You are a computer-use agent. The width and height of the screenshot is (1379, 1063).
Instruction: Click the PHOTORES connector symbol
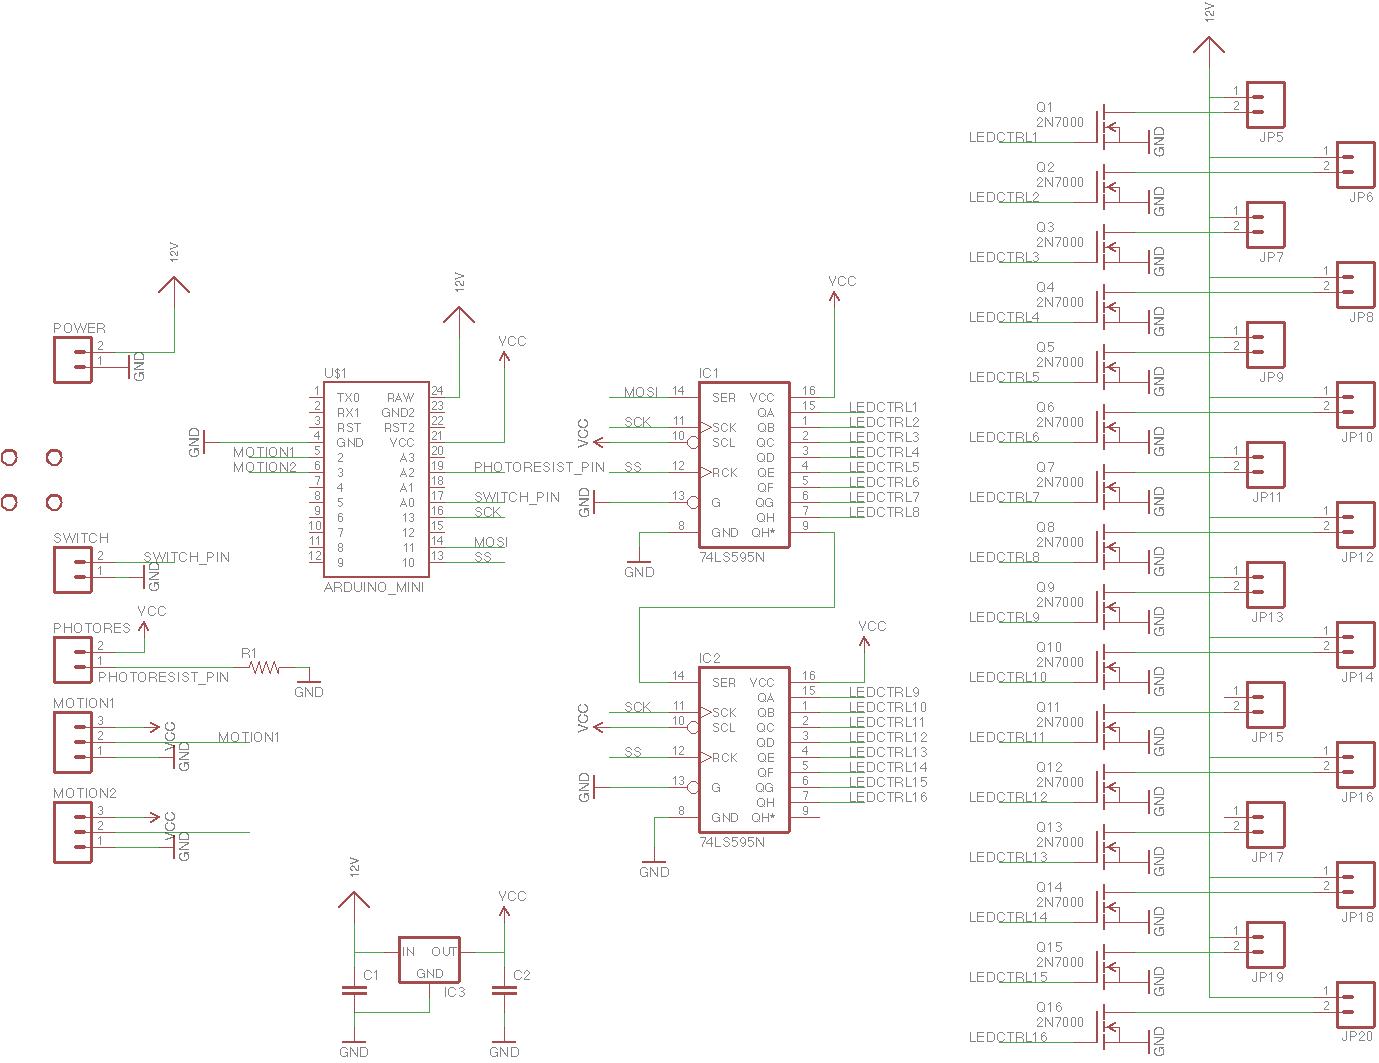[x=72, y=660]
